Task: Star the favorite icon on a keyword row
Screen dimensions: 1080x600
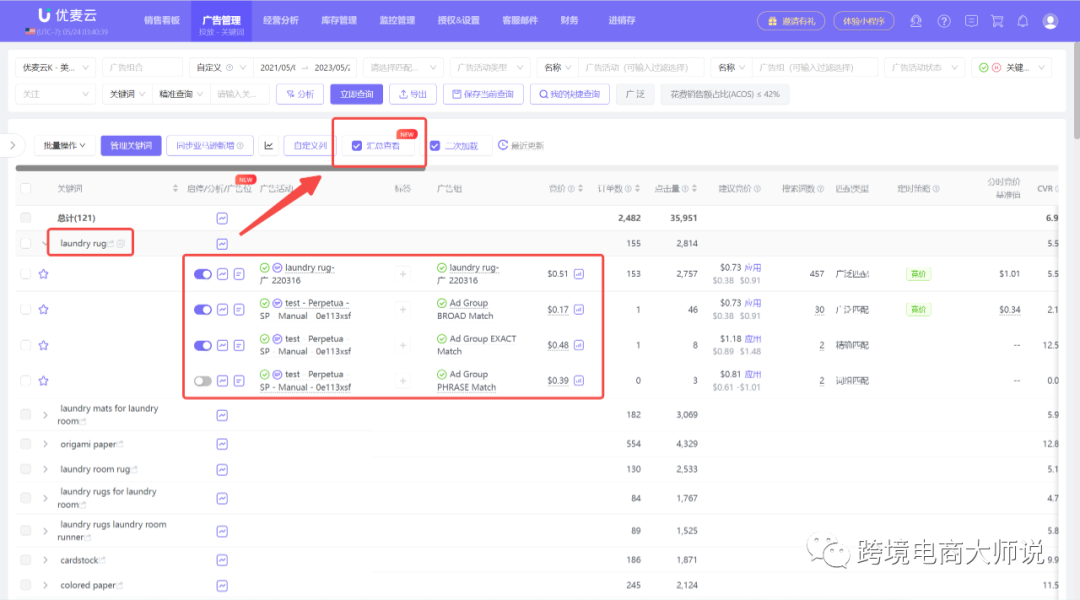Action: (x=43, y=273)
